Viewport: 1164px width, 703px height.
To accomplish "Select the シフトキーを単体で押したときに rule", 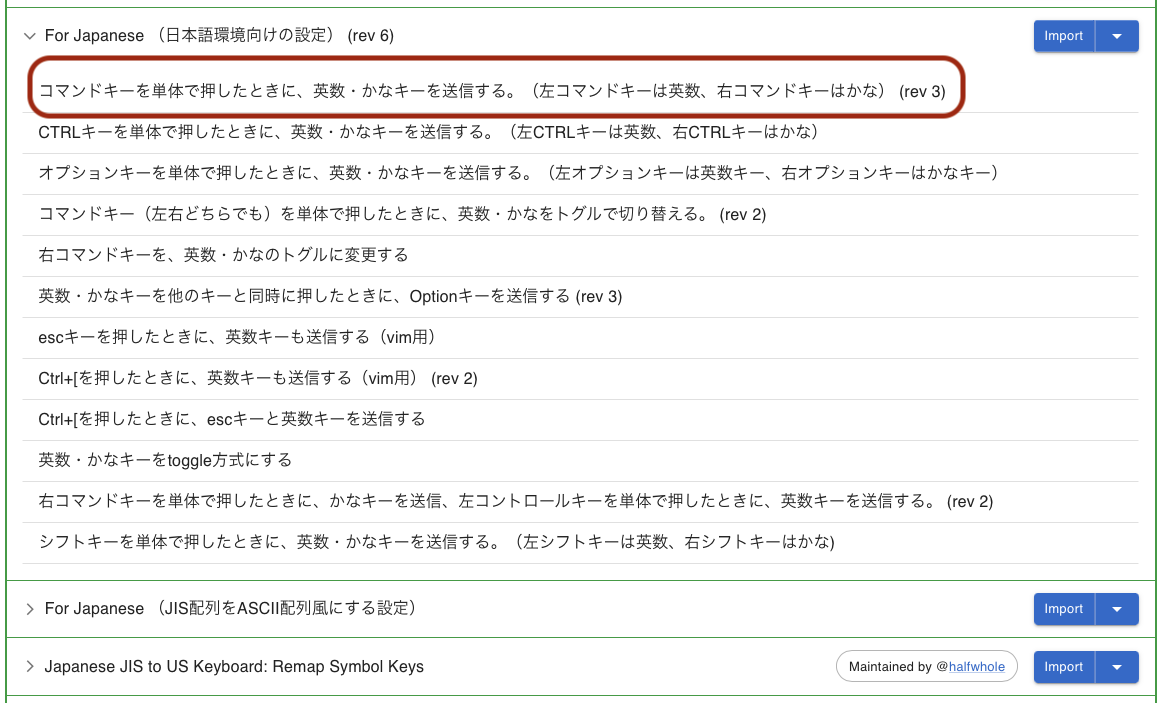I will click(436, 542).
